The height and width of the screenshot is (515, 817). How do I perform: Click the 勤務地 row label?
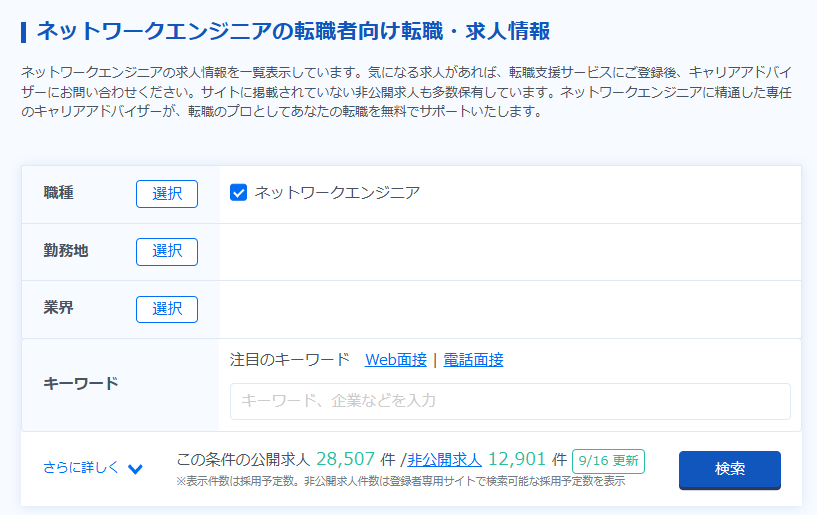click(x=66, y=251)
